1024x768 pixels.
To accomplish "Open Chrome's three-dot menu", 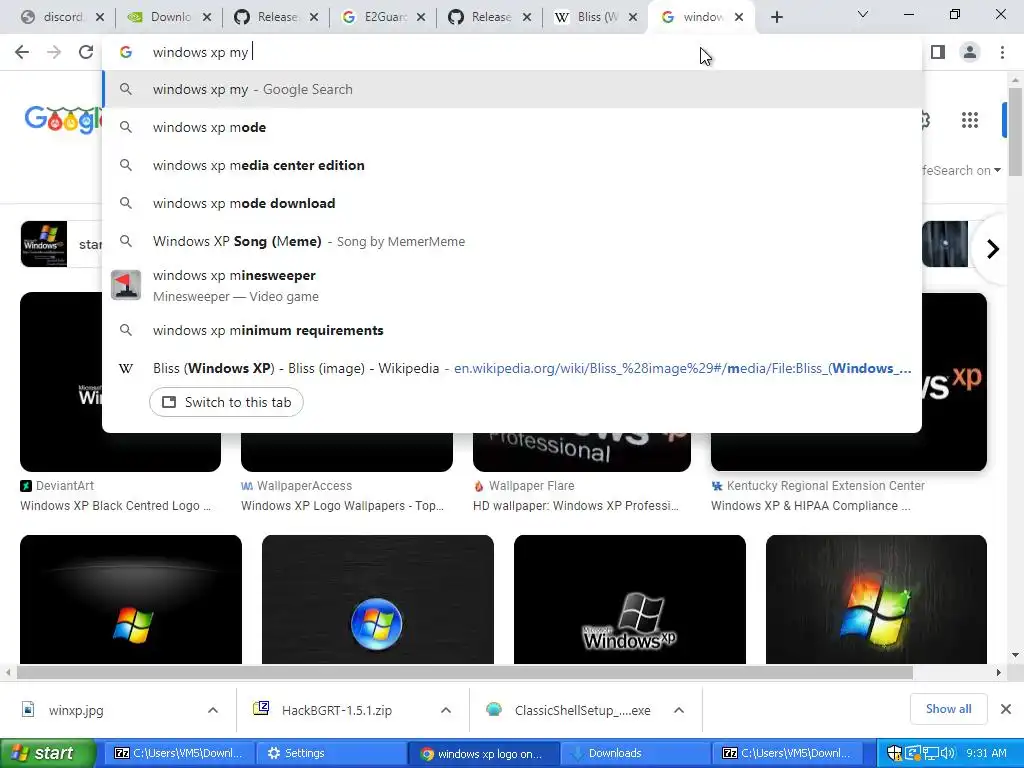I will tap(1002, 52).
